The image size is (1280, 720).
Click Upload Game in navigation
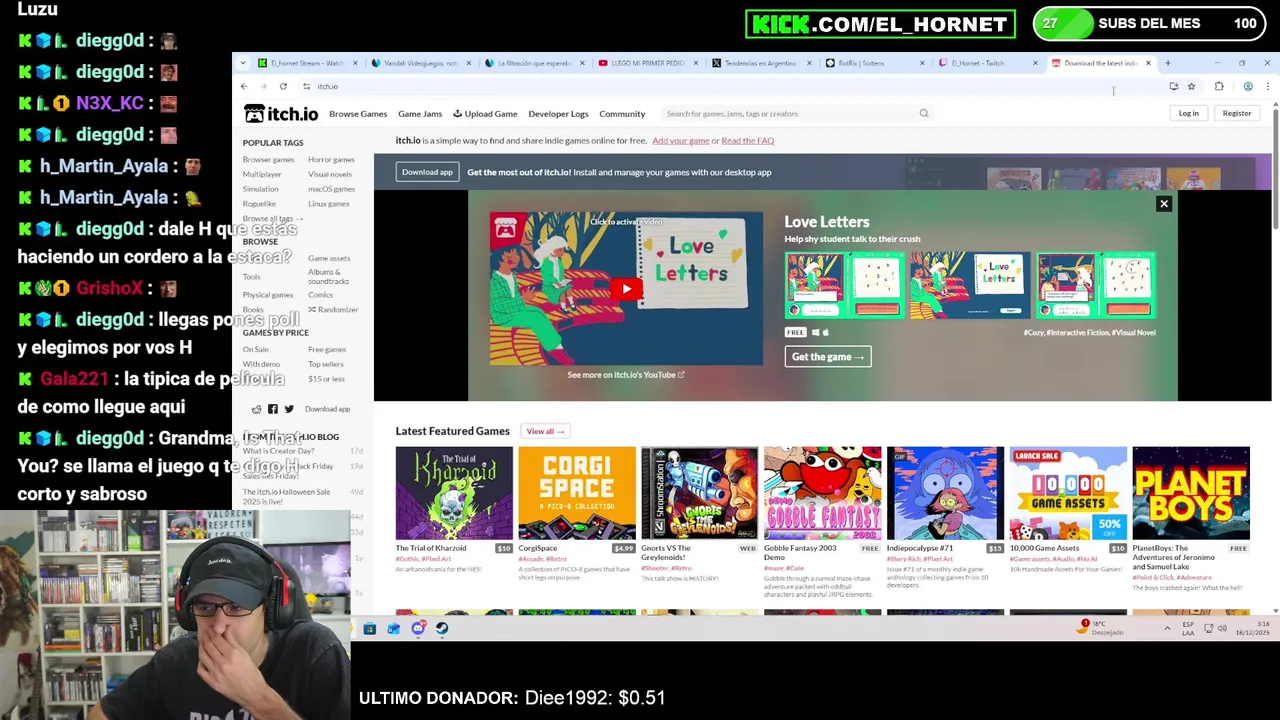tap(485, 114)
